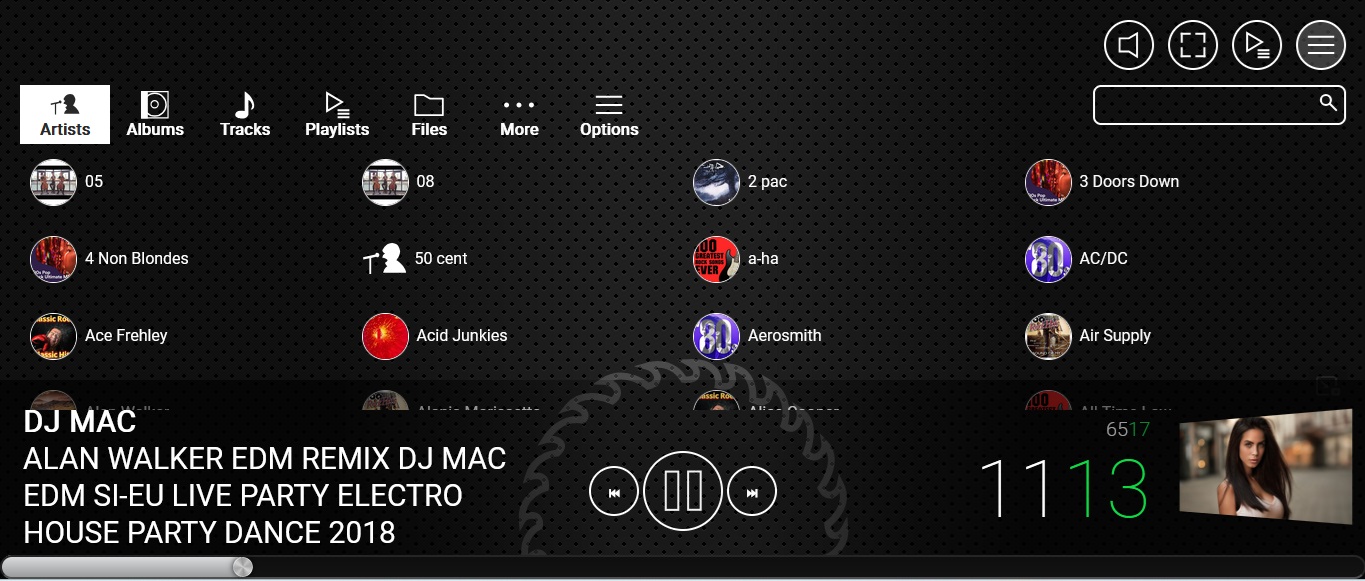Pause the current playback
This screenshot has height=581, width=1365.
683,491
